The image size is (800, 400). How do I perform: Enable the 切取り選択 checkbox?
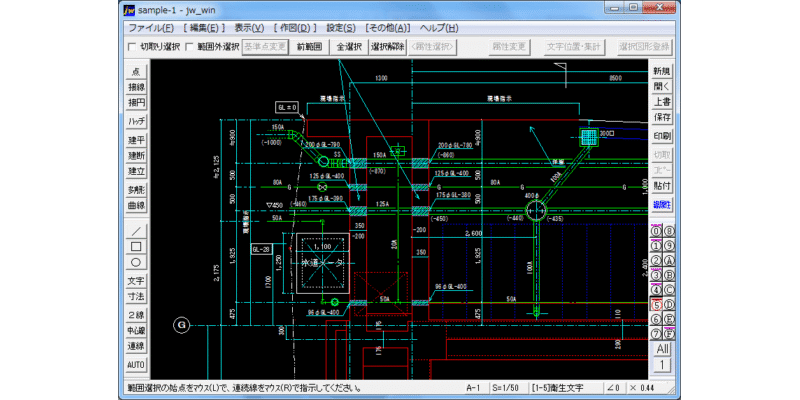tap(132, 47)
